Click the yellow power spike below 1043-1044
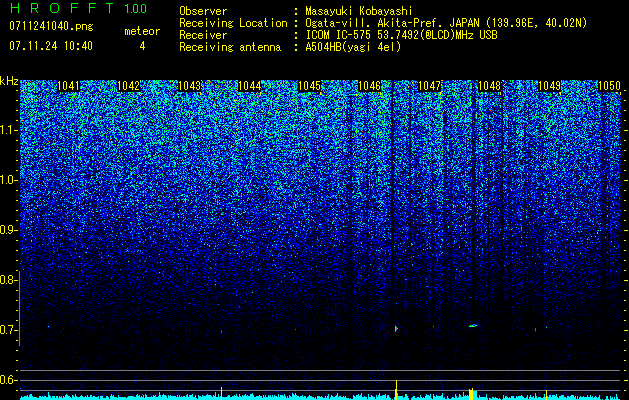 (221, 393)
